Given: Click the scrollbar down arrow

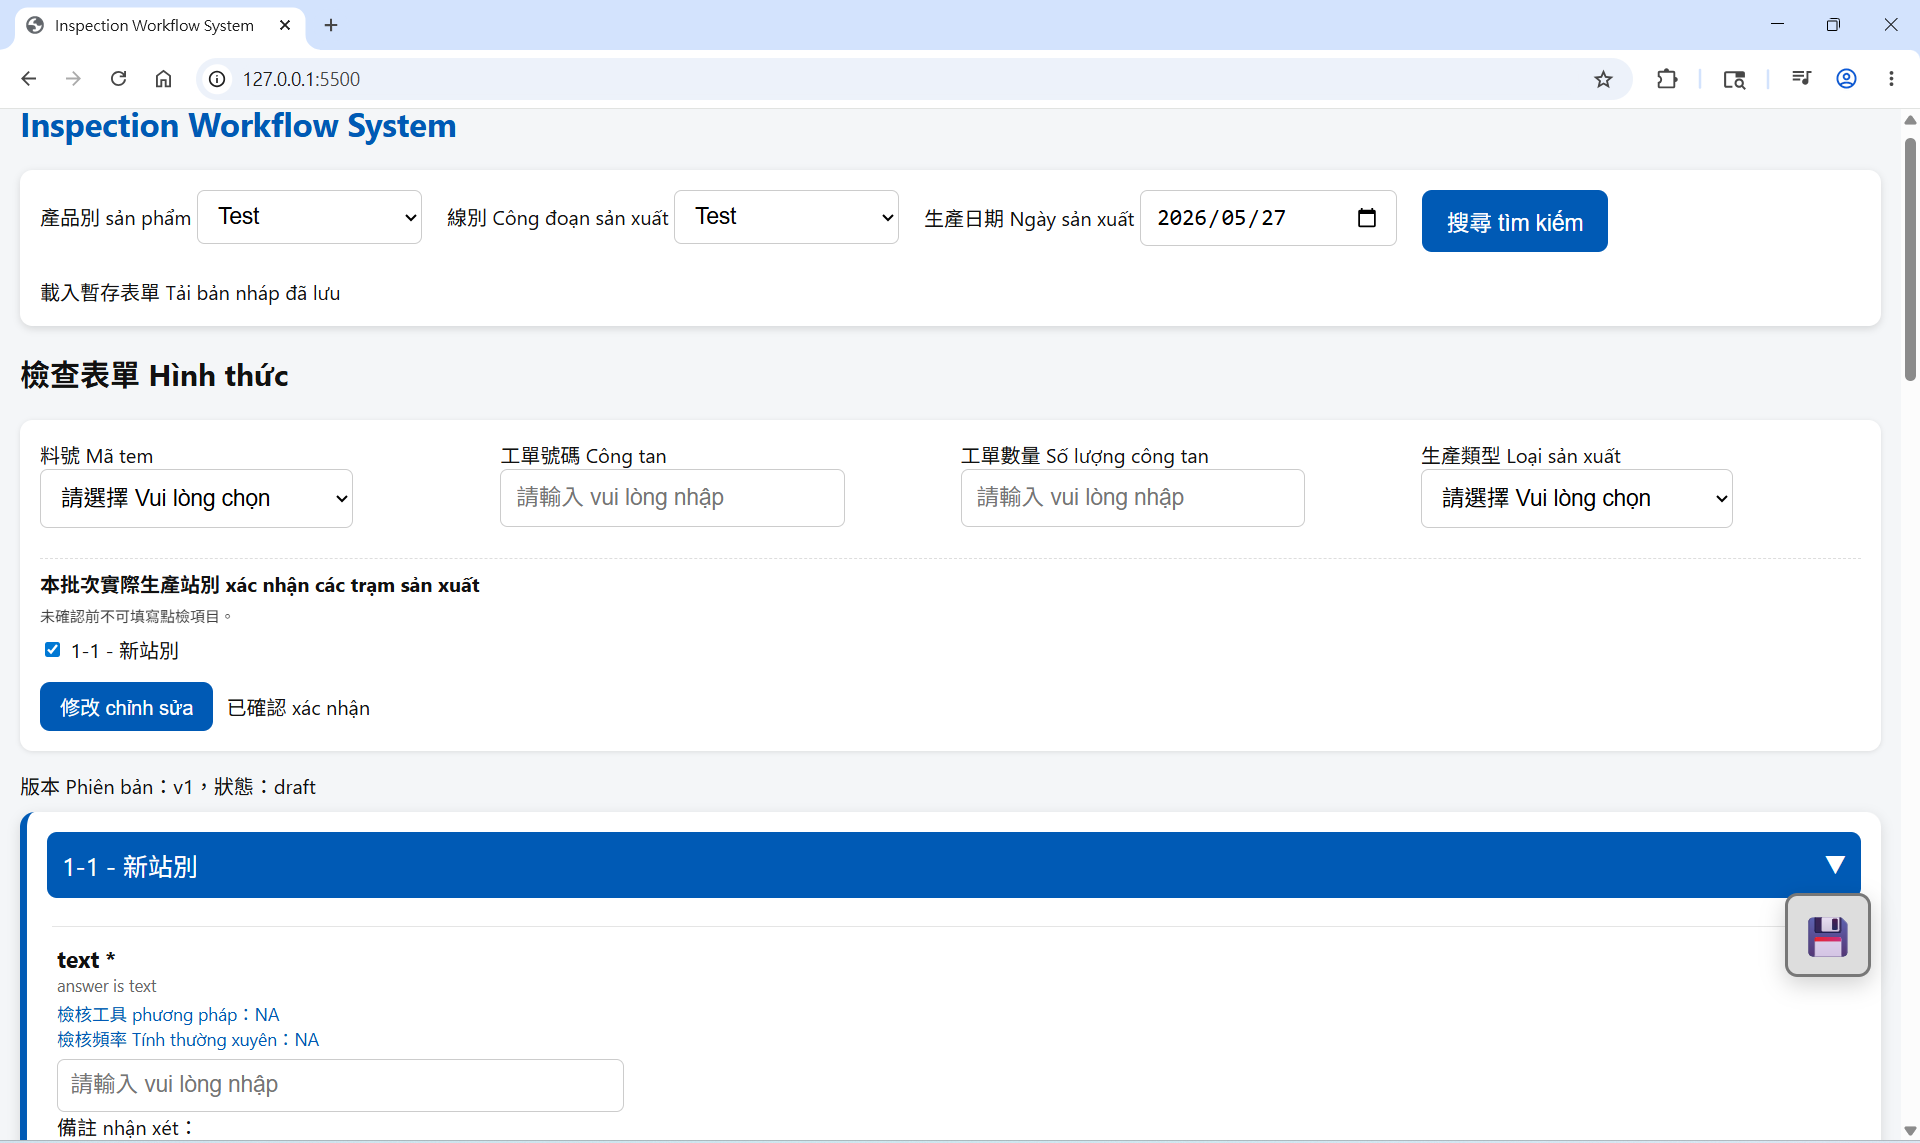Looking at the screenshot, I should click(x=1910, y=1130).
